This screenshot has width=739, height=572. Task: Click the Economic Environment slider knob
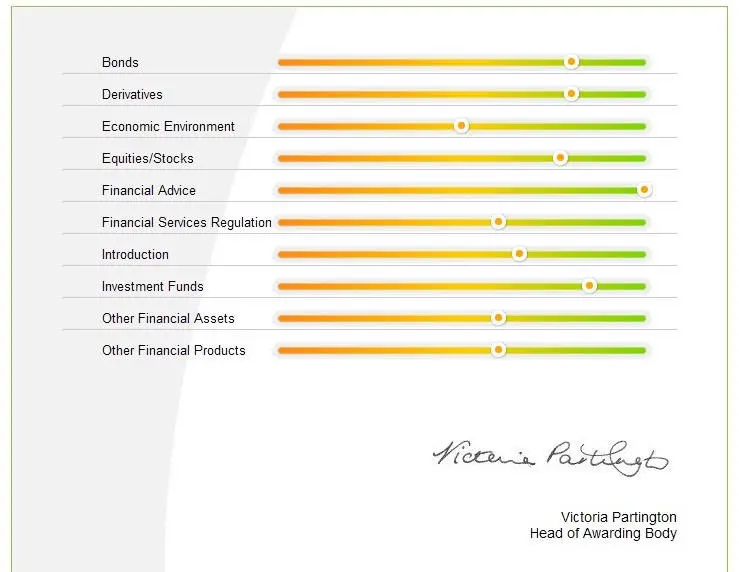click(x=461, y=126)
